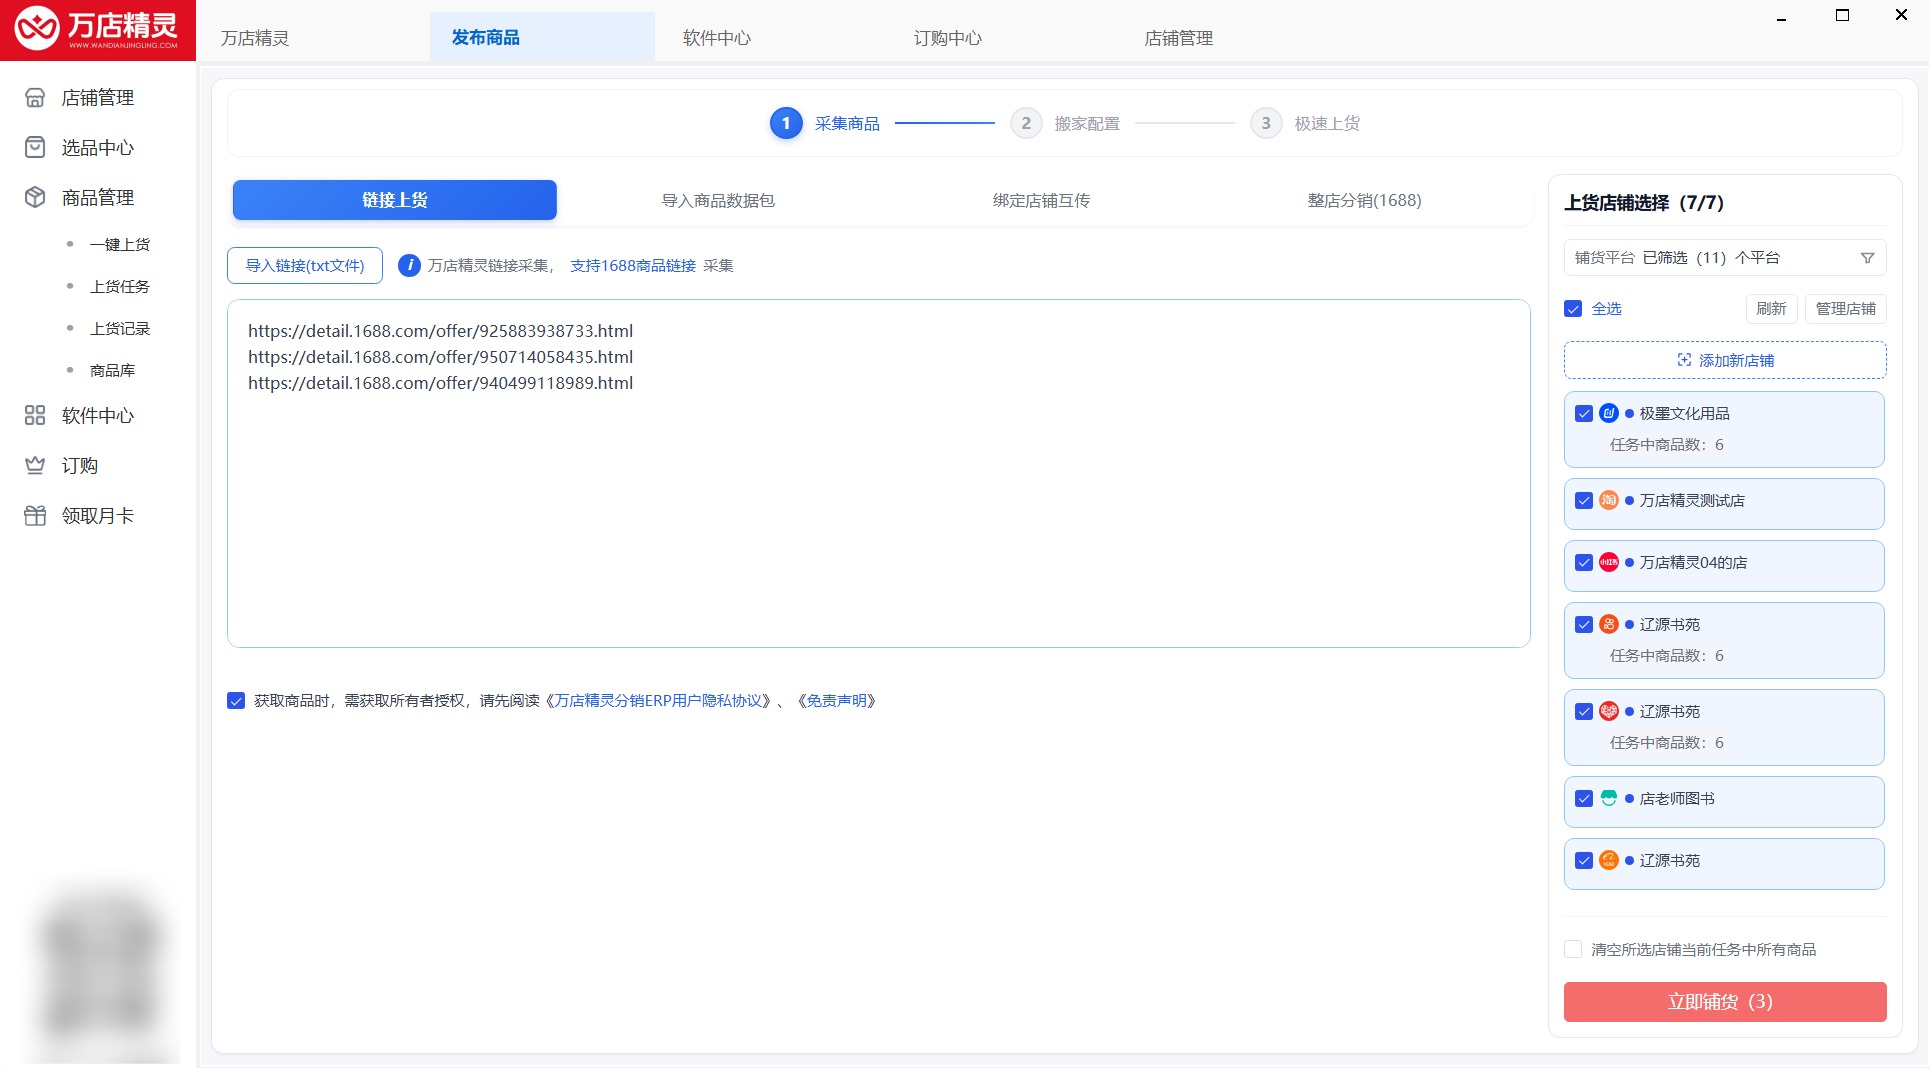Maximize the application window
1929x1068 pixels.
point(1842,15)
